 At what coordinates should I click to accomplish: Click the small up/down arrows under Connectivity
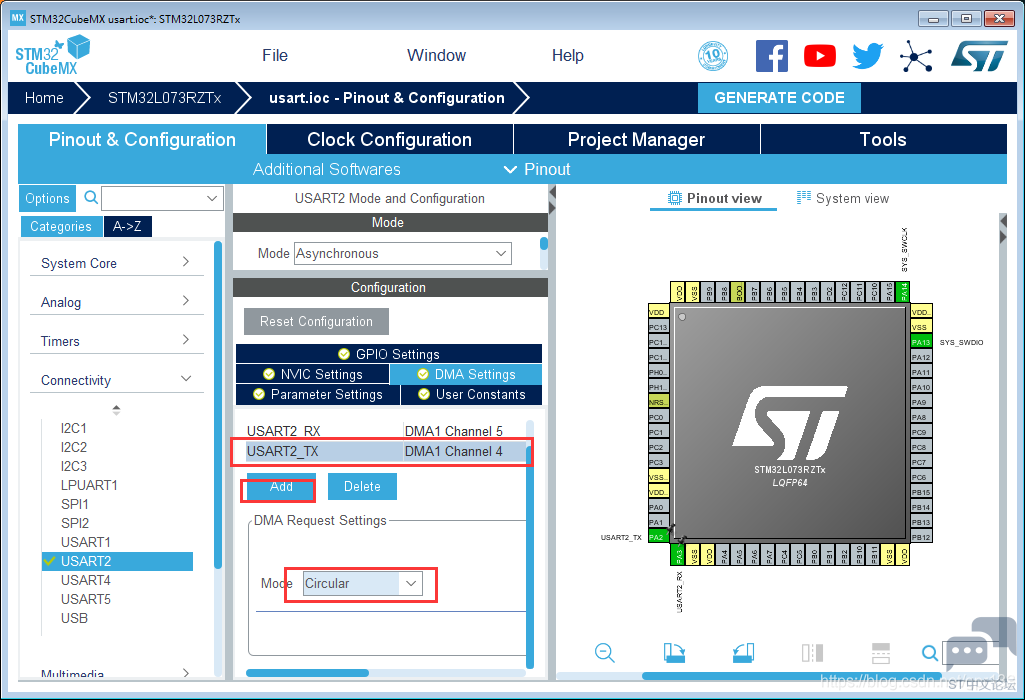tap(116, 410)
